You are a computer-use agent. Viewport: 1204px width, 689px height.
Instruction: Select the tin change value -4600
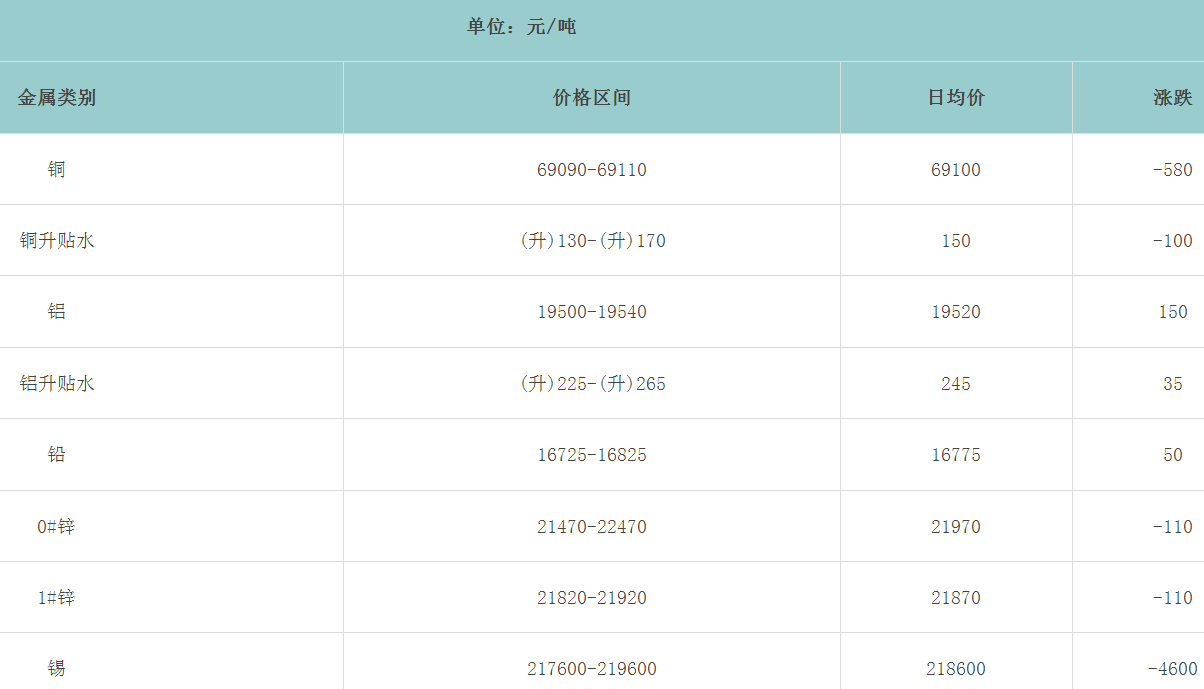[x=1172, y=669]
